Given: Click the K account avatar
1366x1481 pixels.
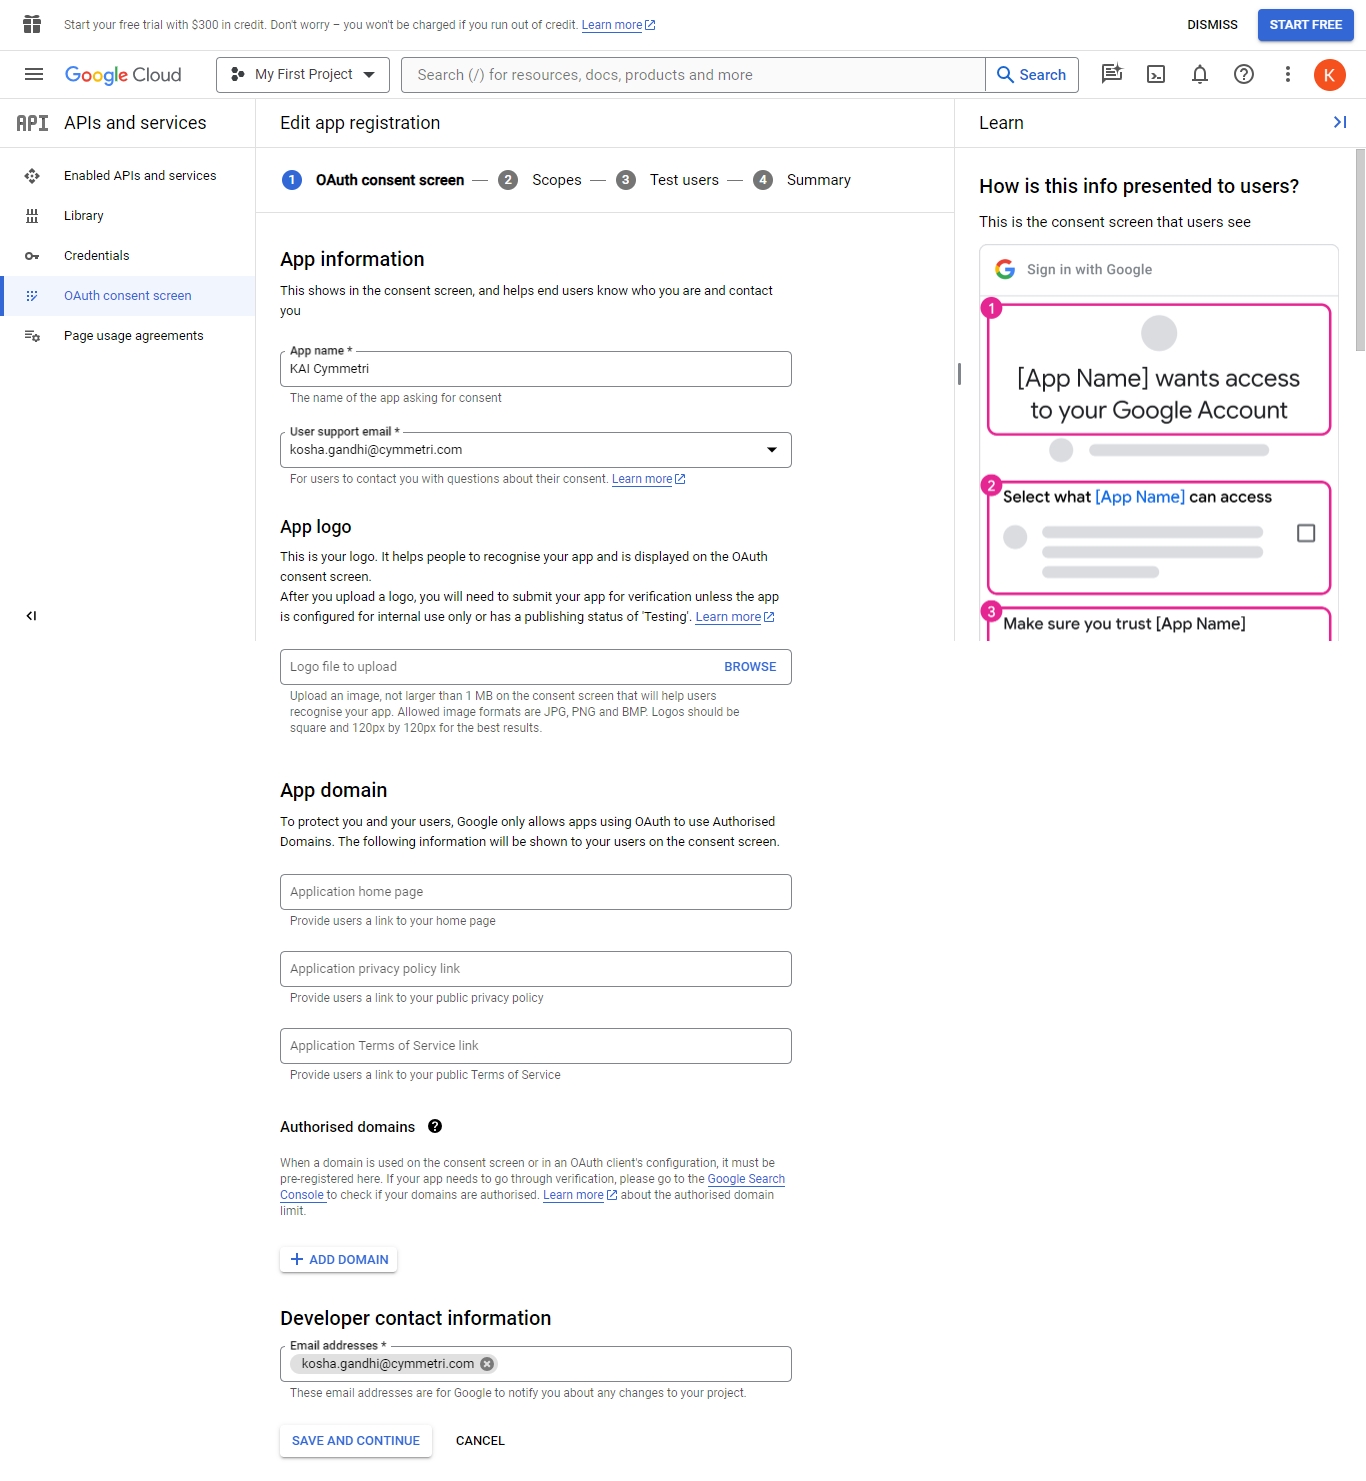Looking at the screenshot, I should [x=1330, y=75].
